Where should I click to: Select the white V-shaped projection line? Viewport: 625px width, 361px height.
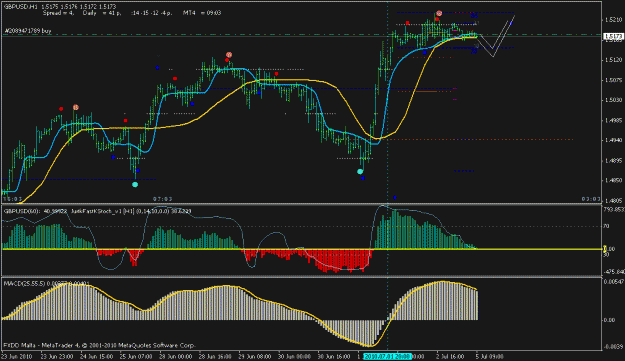click(x=496, y=36)
